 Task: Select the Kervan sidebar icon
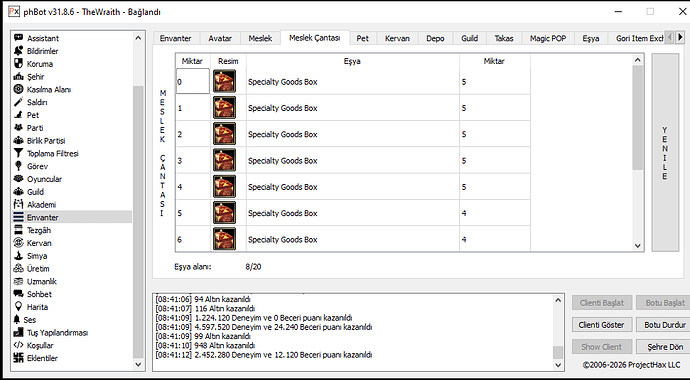(x=18, y=242)
